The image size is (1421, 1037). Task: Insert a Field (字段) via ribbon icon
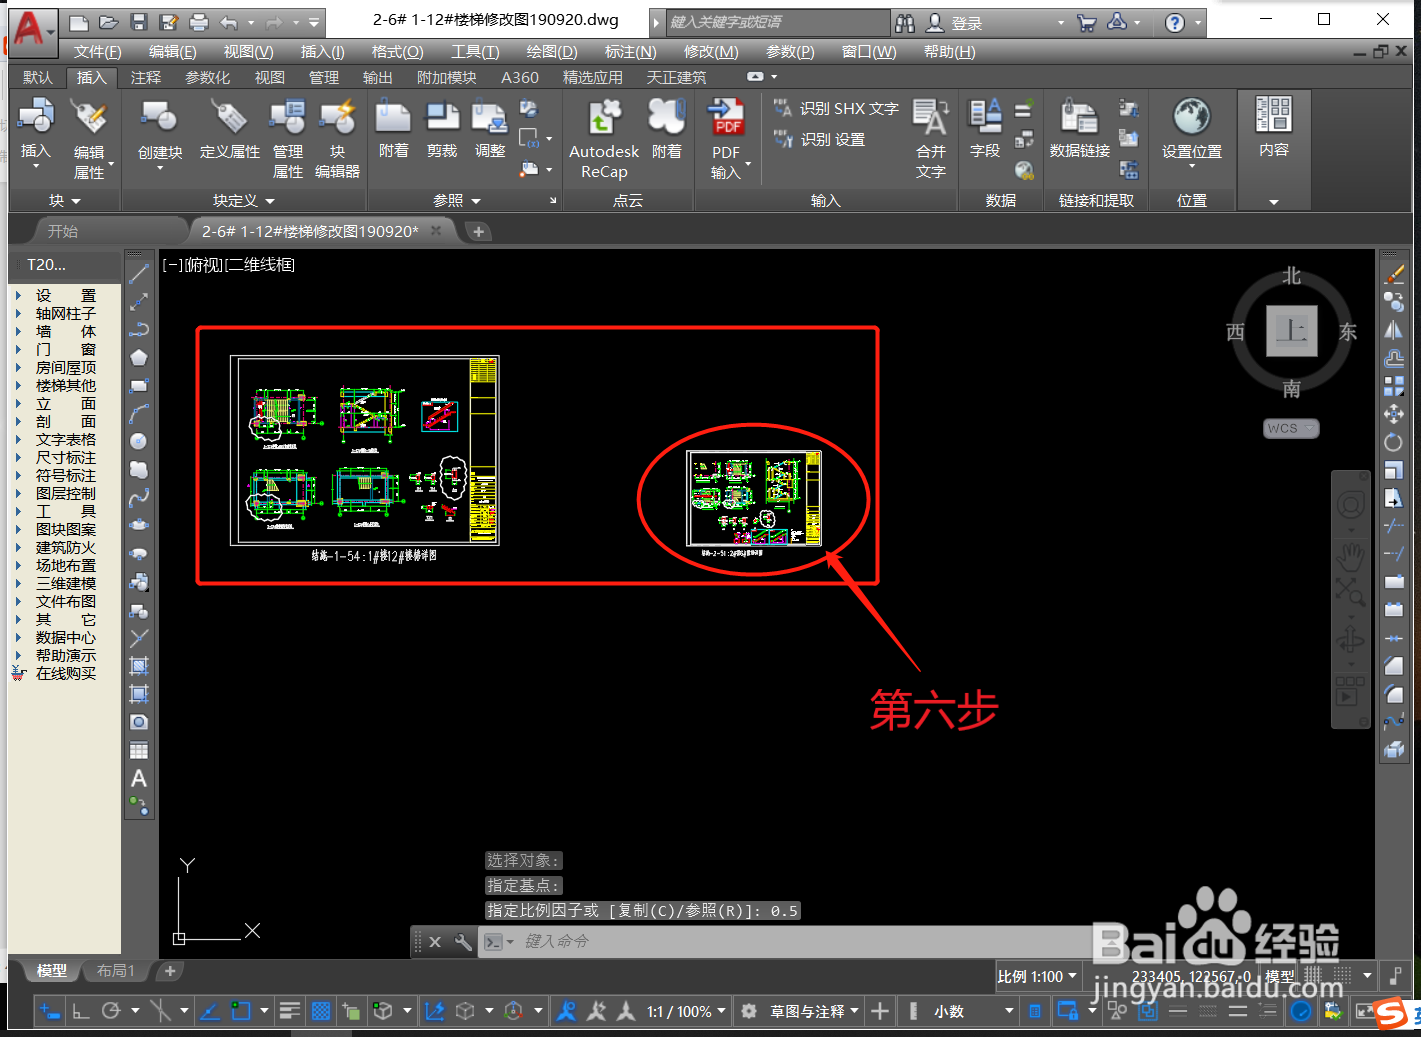coord(985,118)
